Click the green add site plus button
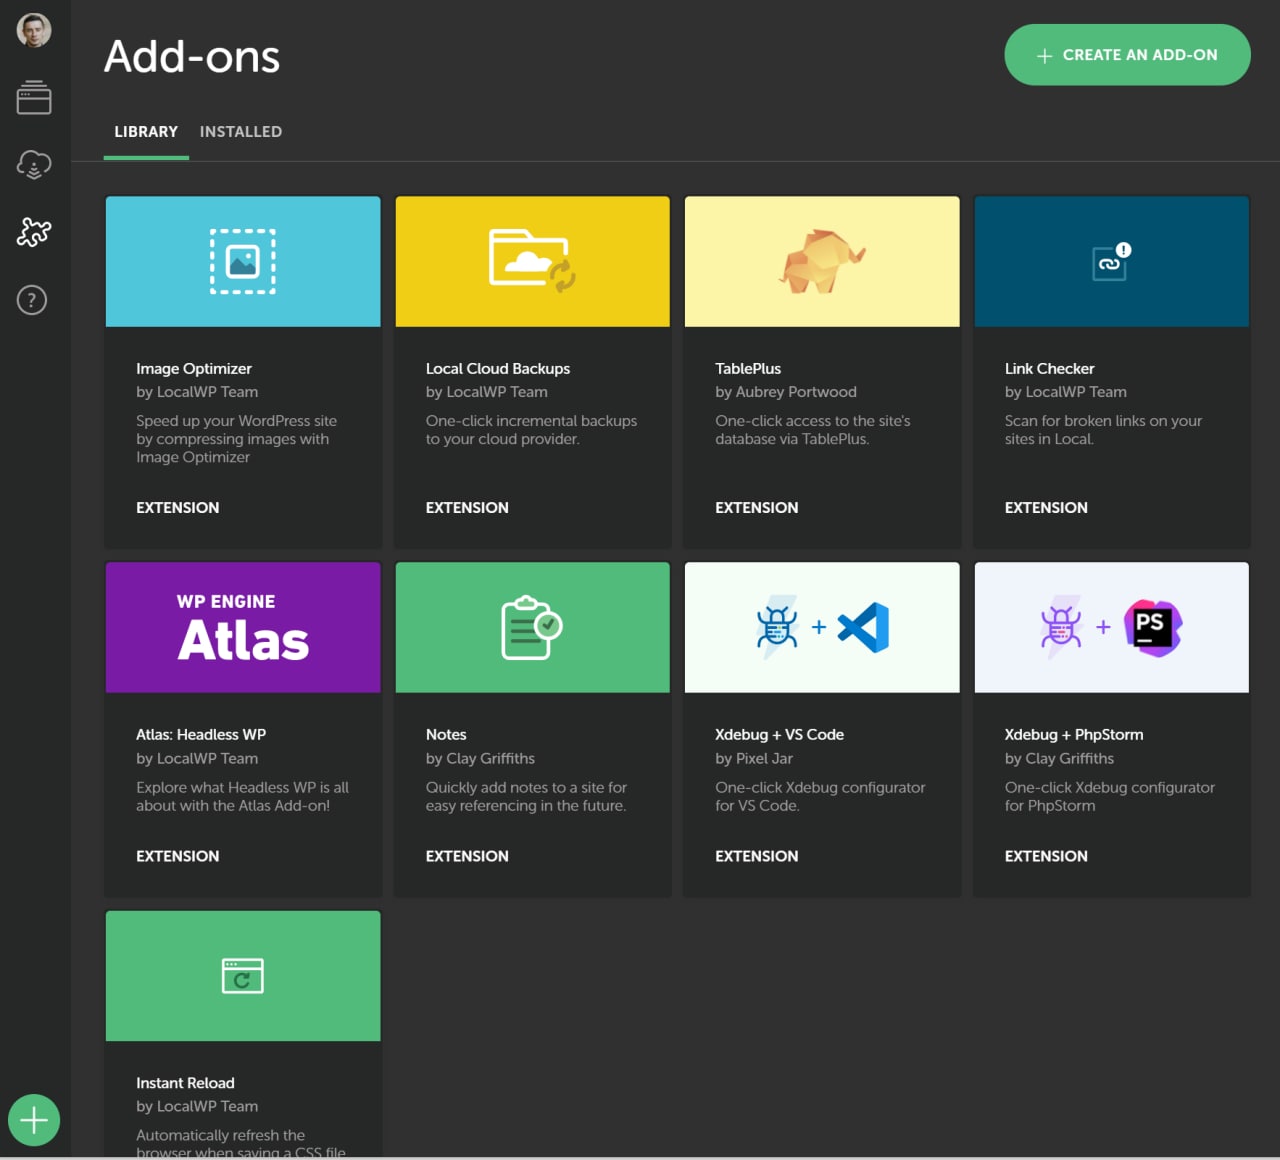Viewport: 1280px width, 1160px height. click(34, 1120)
